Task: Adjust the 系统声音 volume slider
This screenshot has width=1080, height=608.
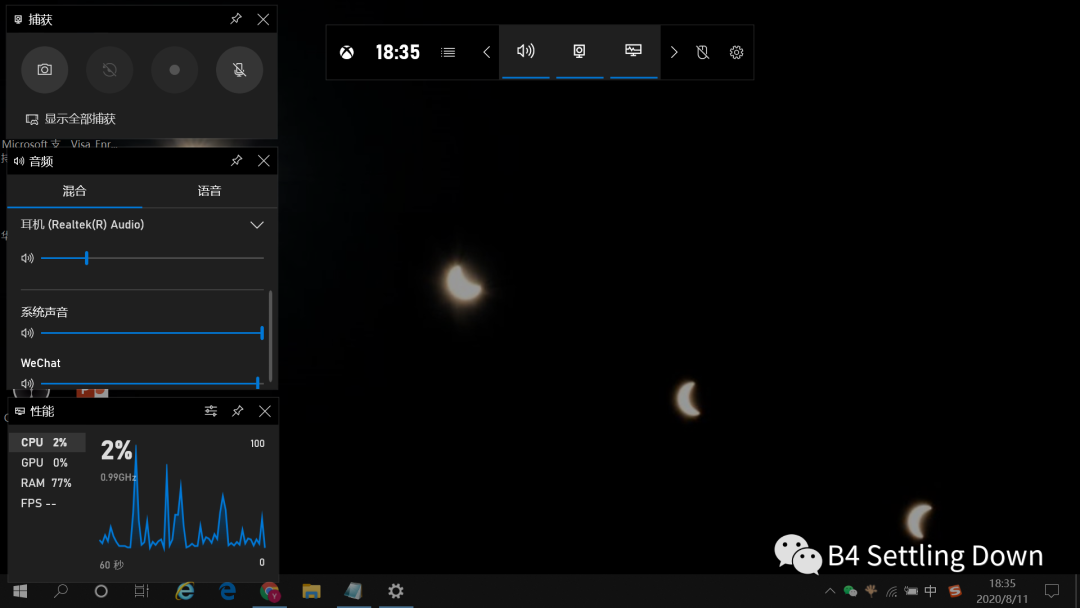Action: [152, 333]
